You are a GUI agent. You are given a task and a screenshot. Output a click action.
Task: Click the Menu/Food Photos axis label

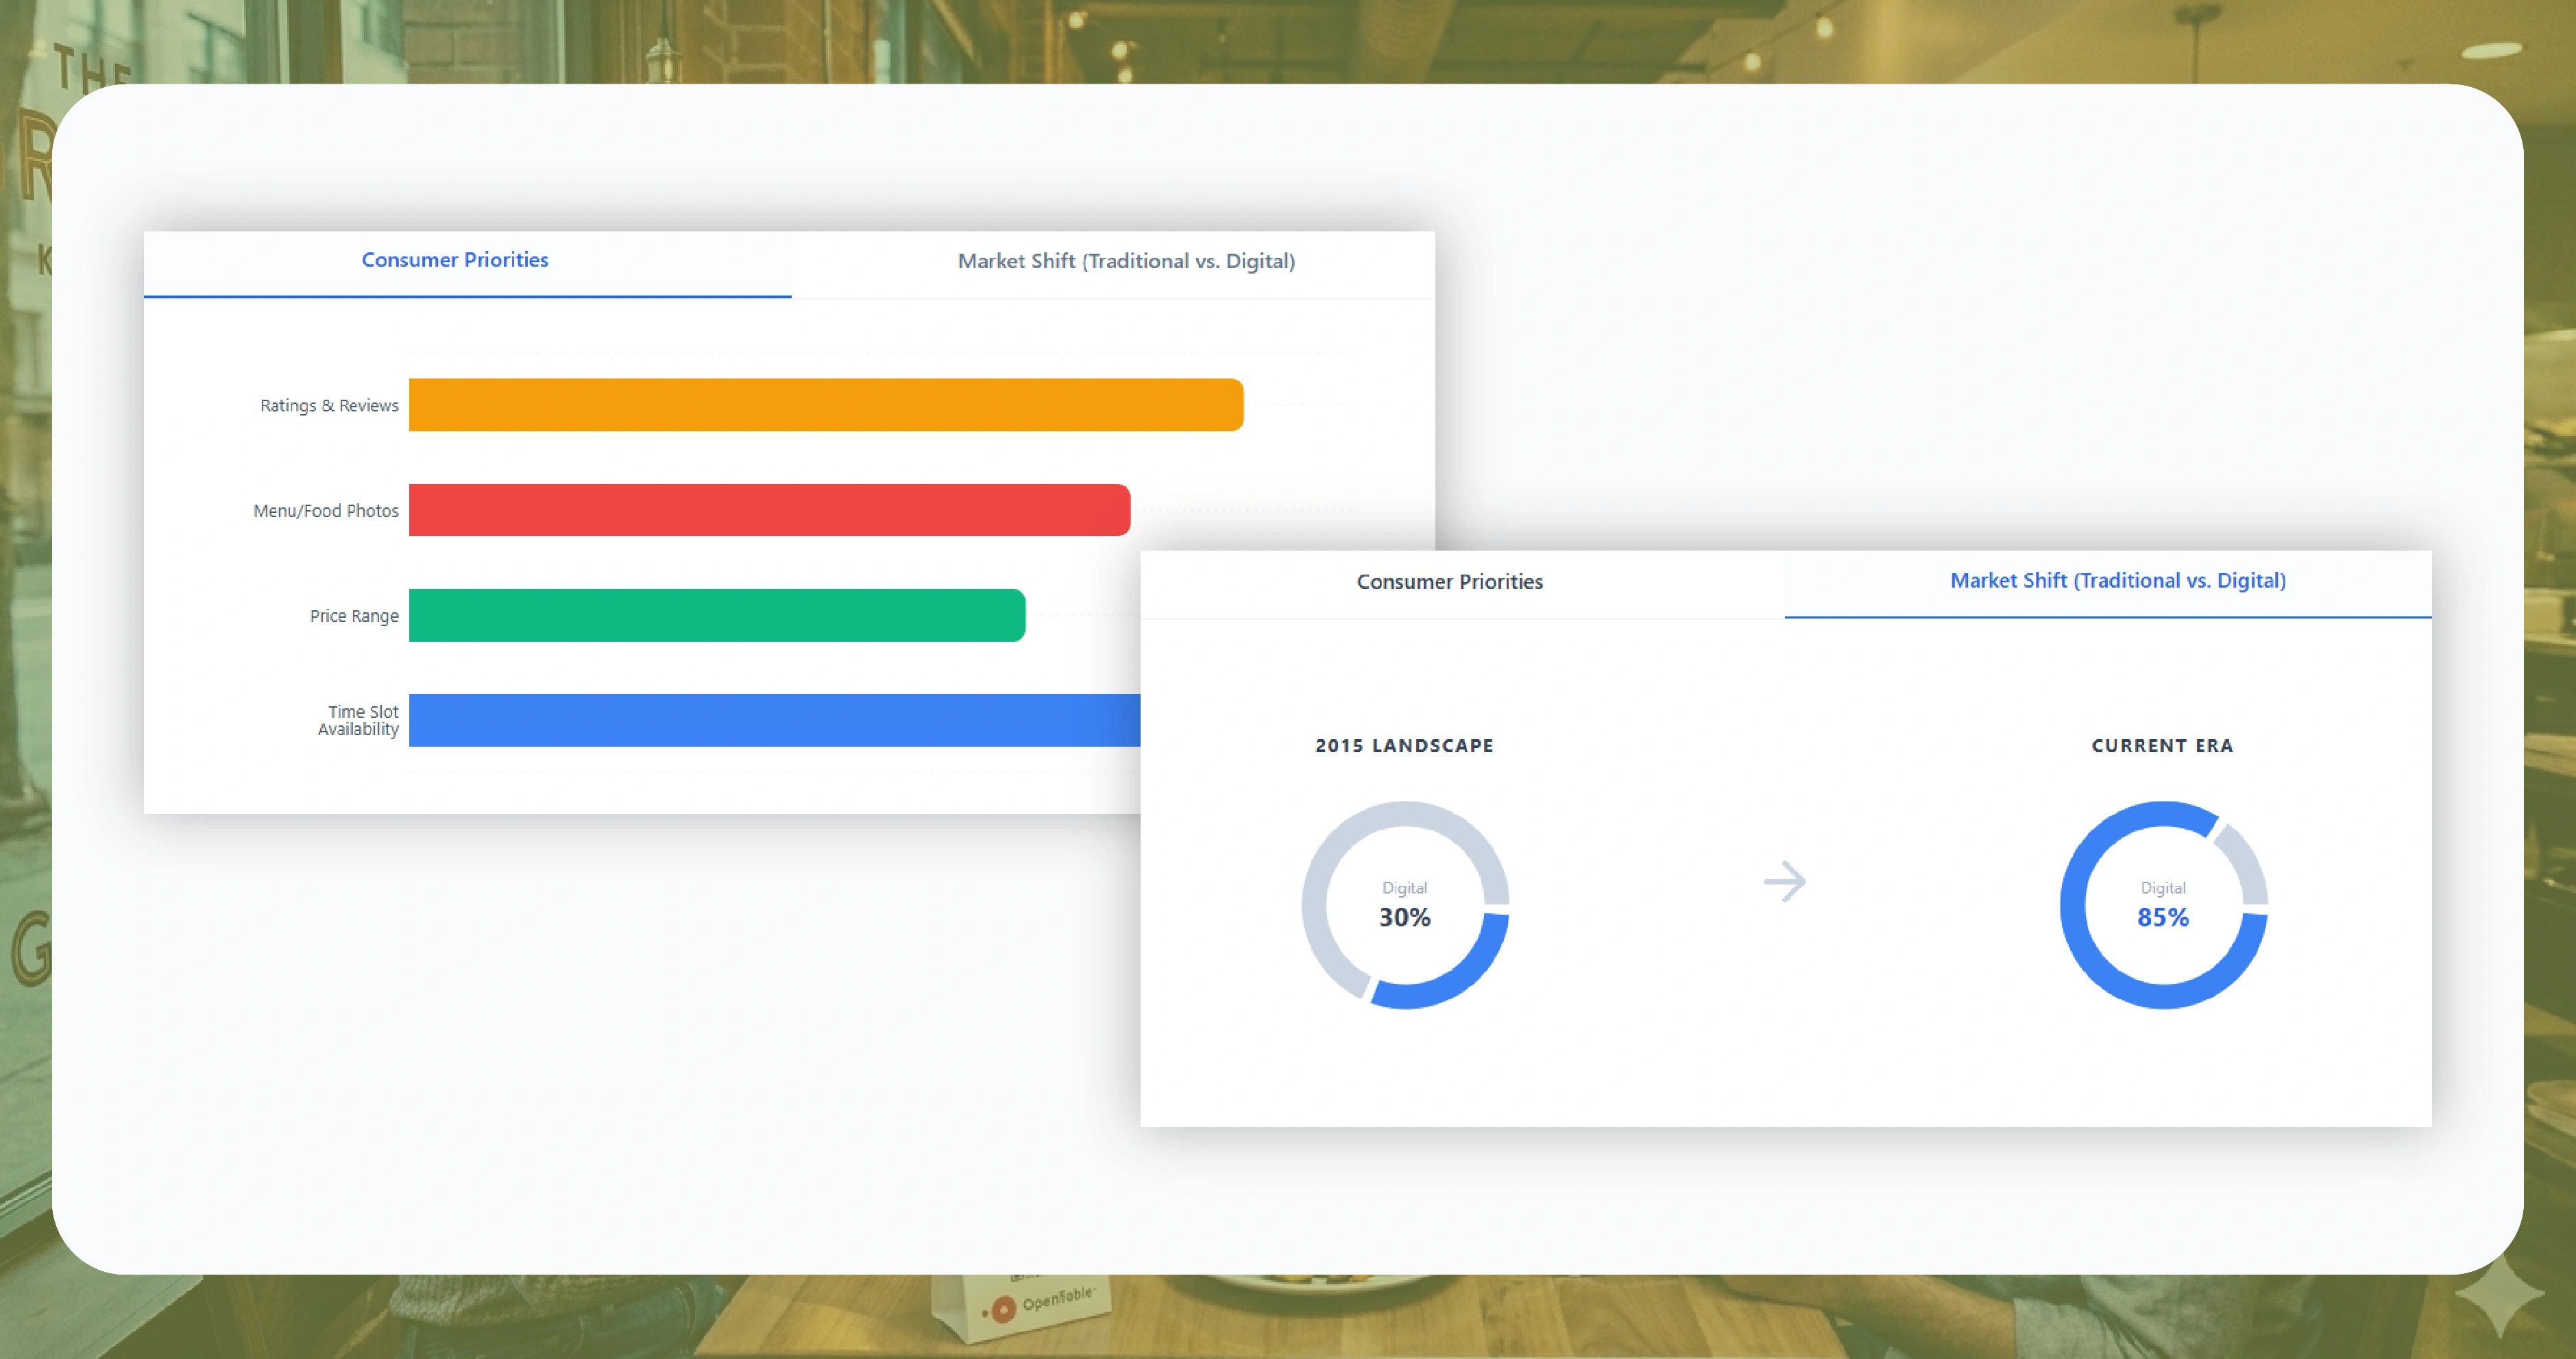coord(326,511)
